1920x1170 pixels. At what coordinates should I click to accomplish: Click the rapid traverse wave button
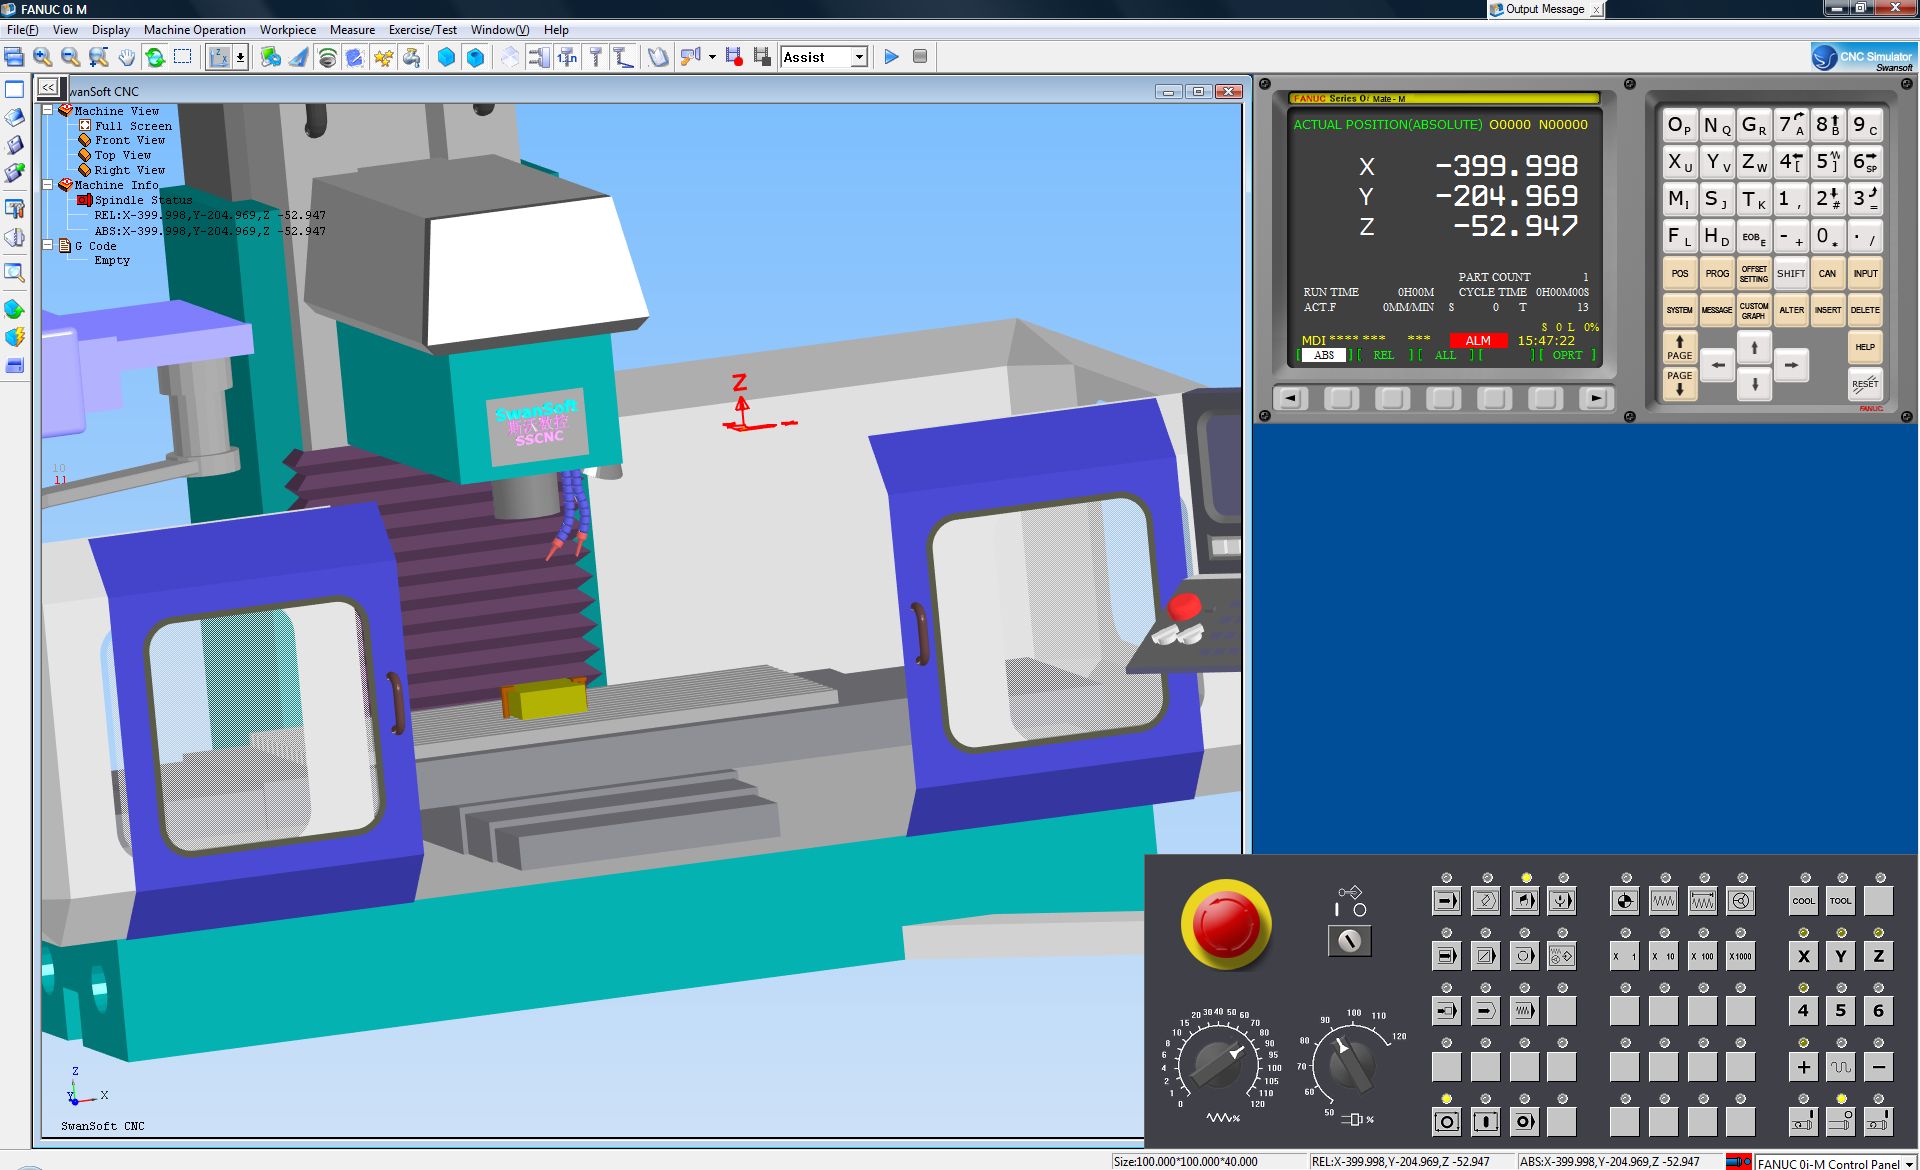tap(1841, 1067)
